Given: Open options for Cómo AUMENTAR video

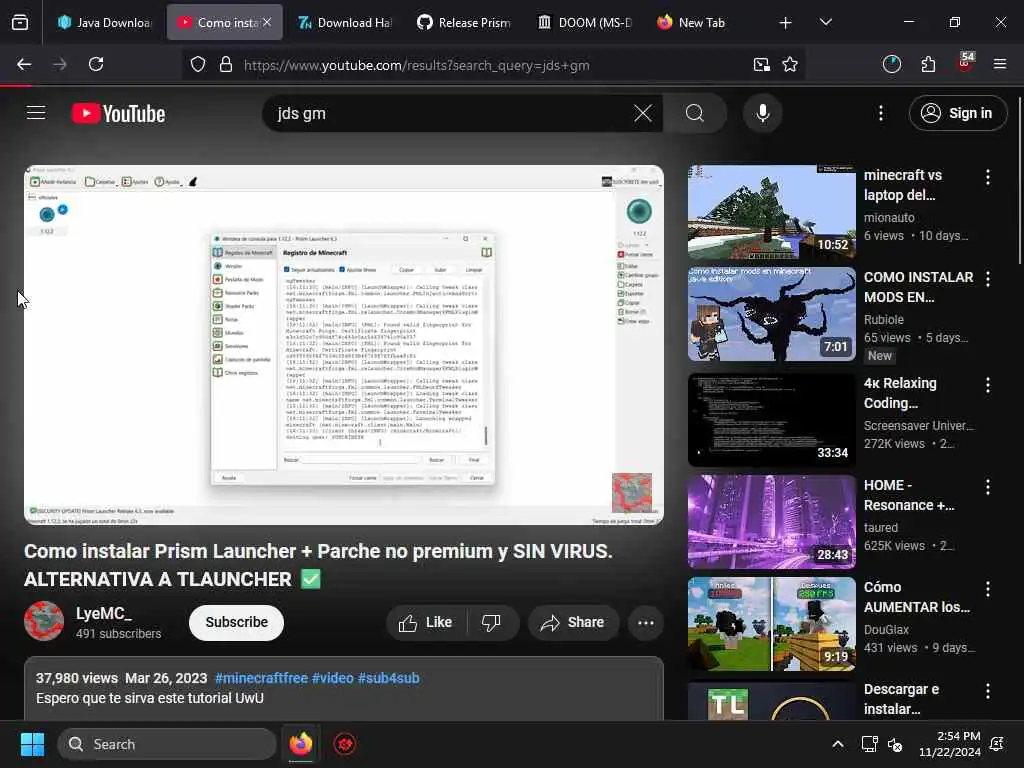Looking at the screenshot, I should [x=987, y=589].
